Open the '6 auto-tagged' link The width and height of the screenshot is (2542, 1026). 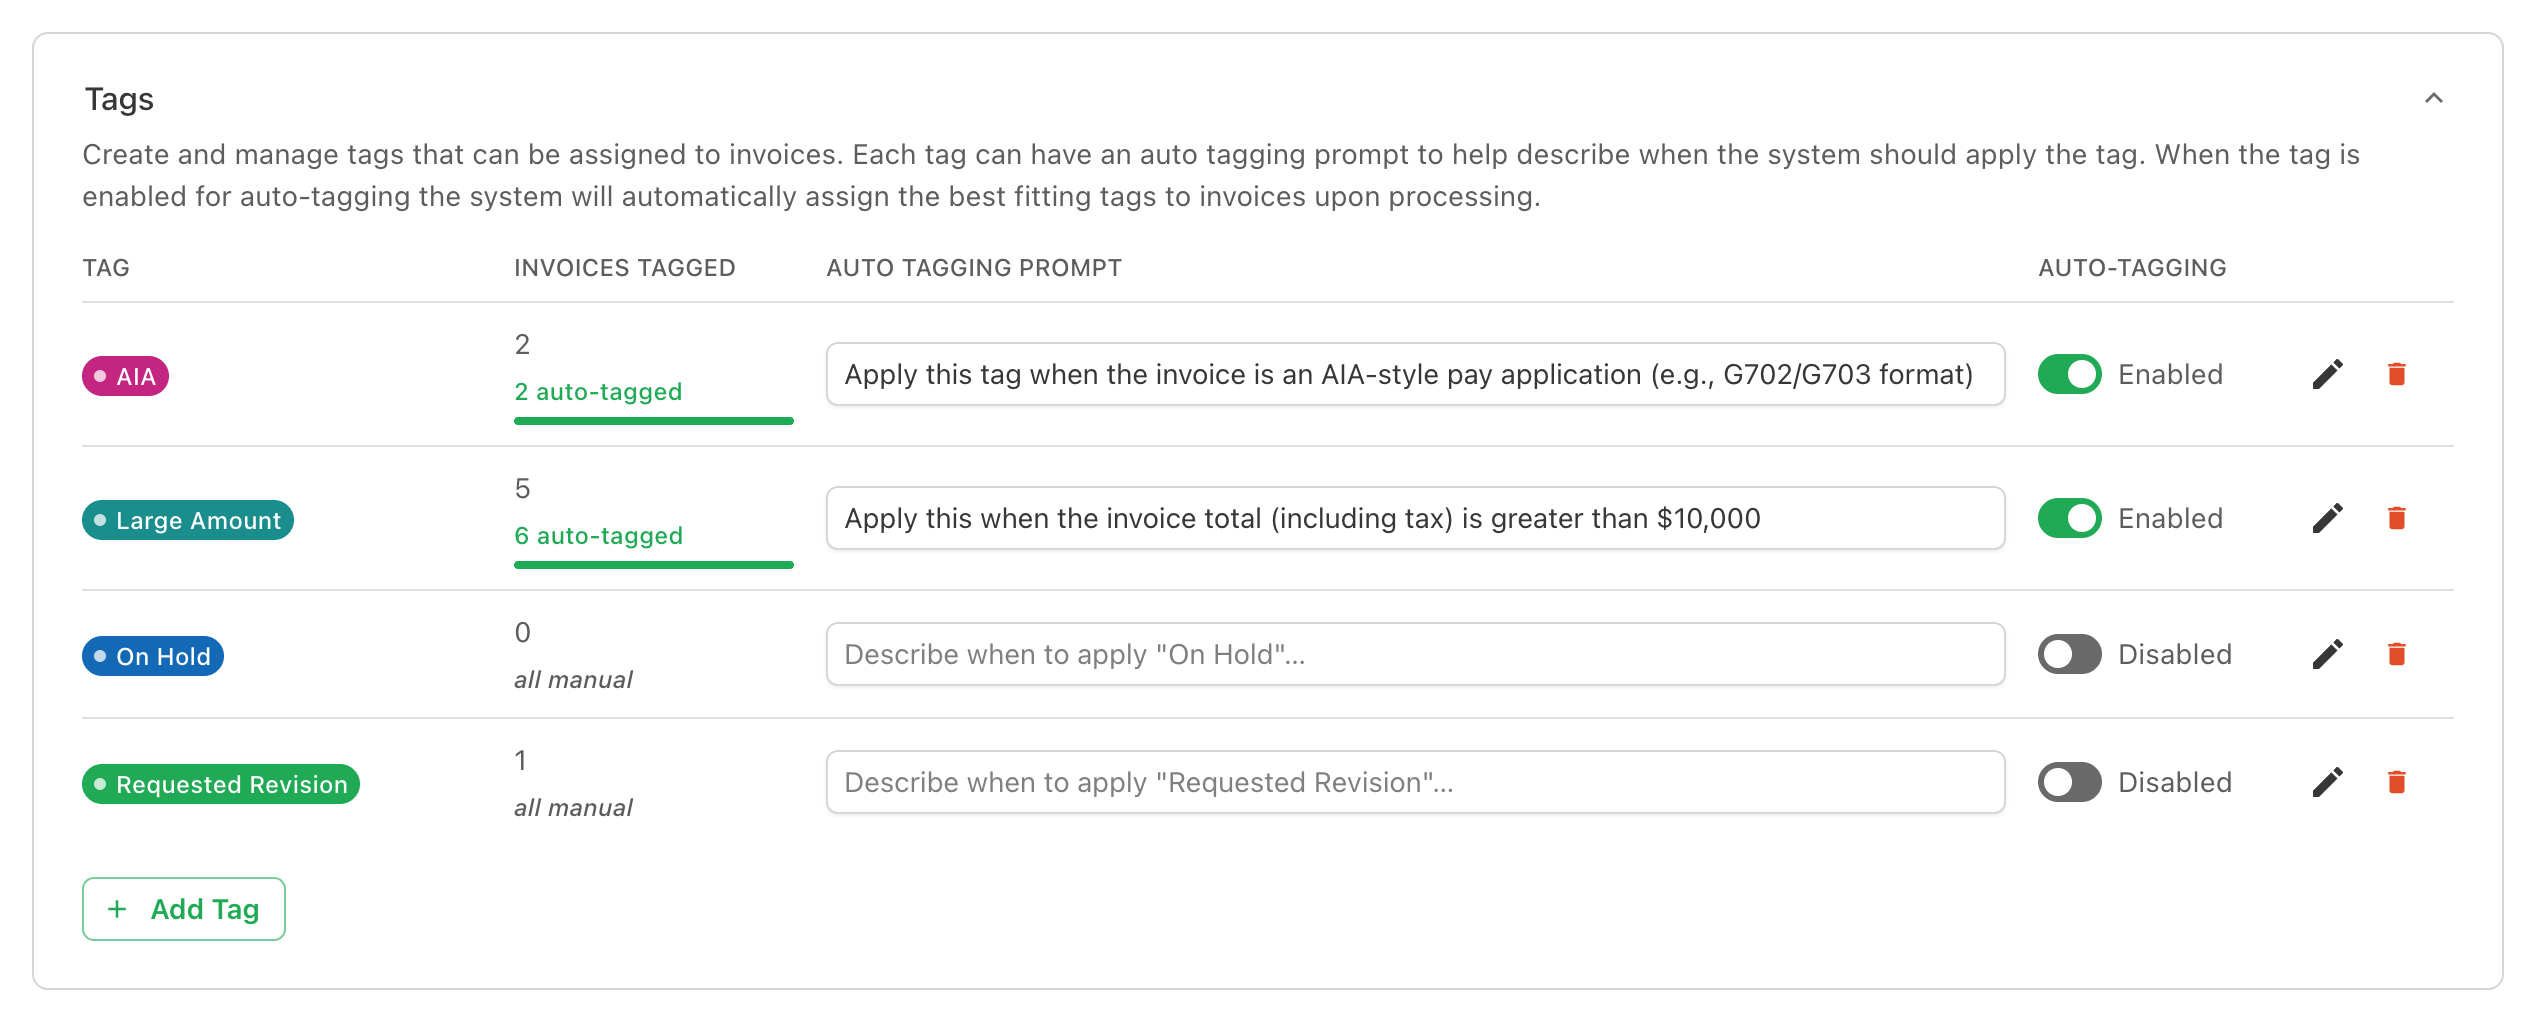[598, 536]
